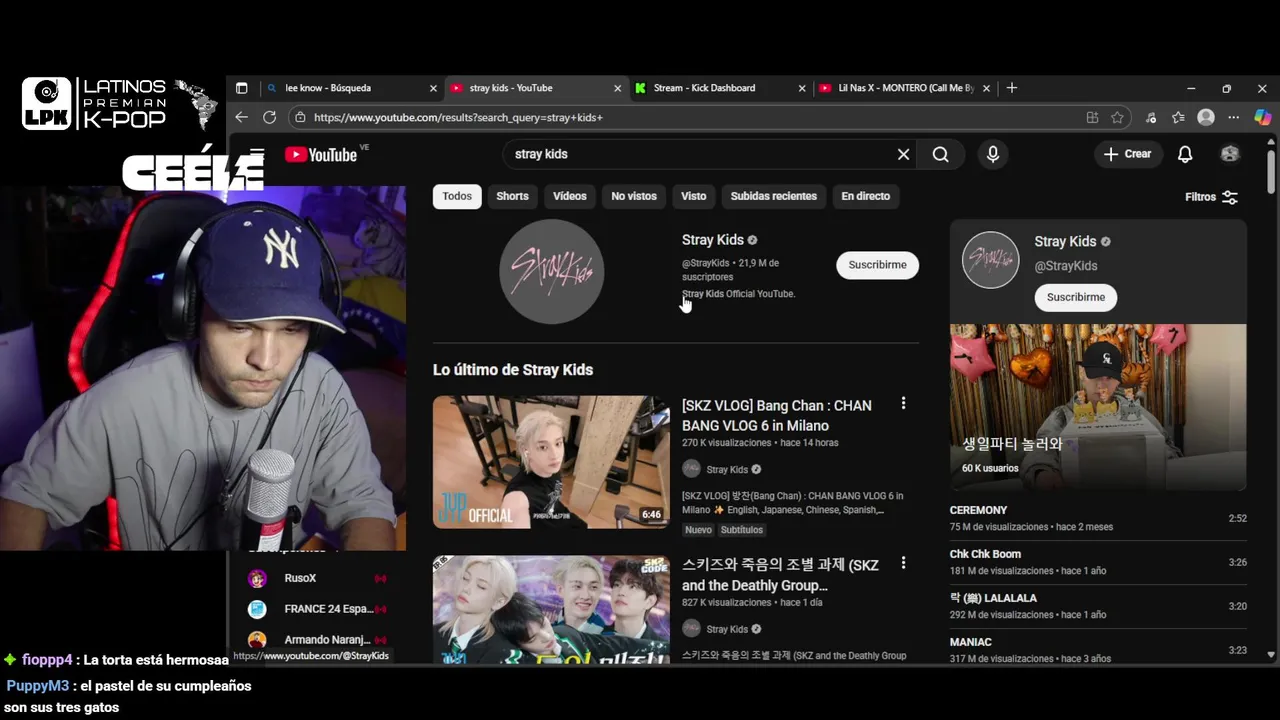This screenshot has width=1280, height=720.
Task: Click the Stray Kids round channel logo in the results
Action: (552, 271)
